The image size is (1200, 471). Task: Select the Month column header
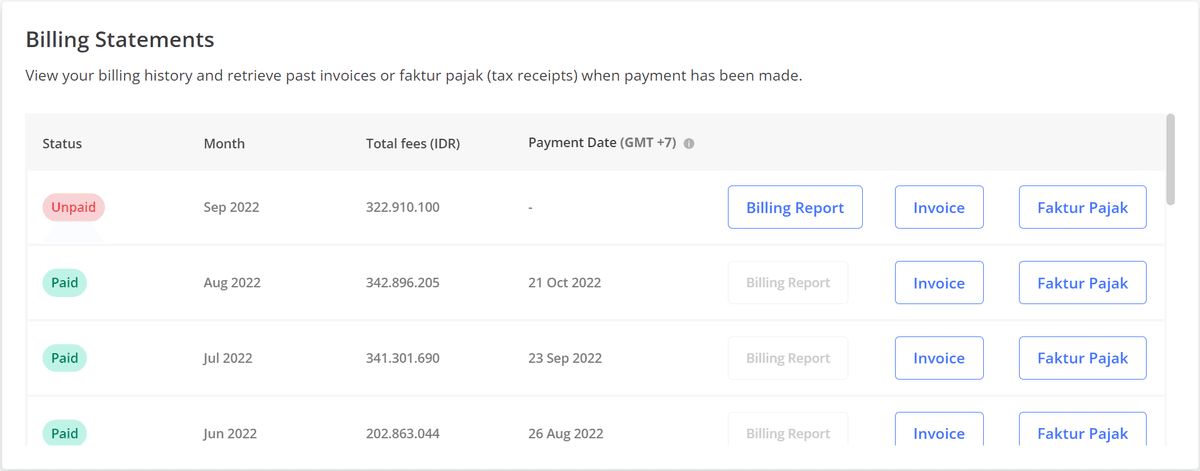coord(224,143)
